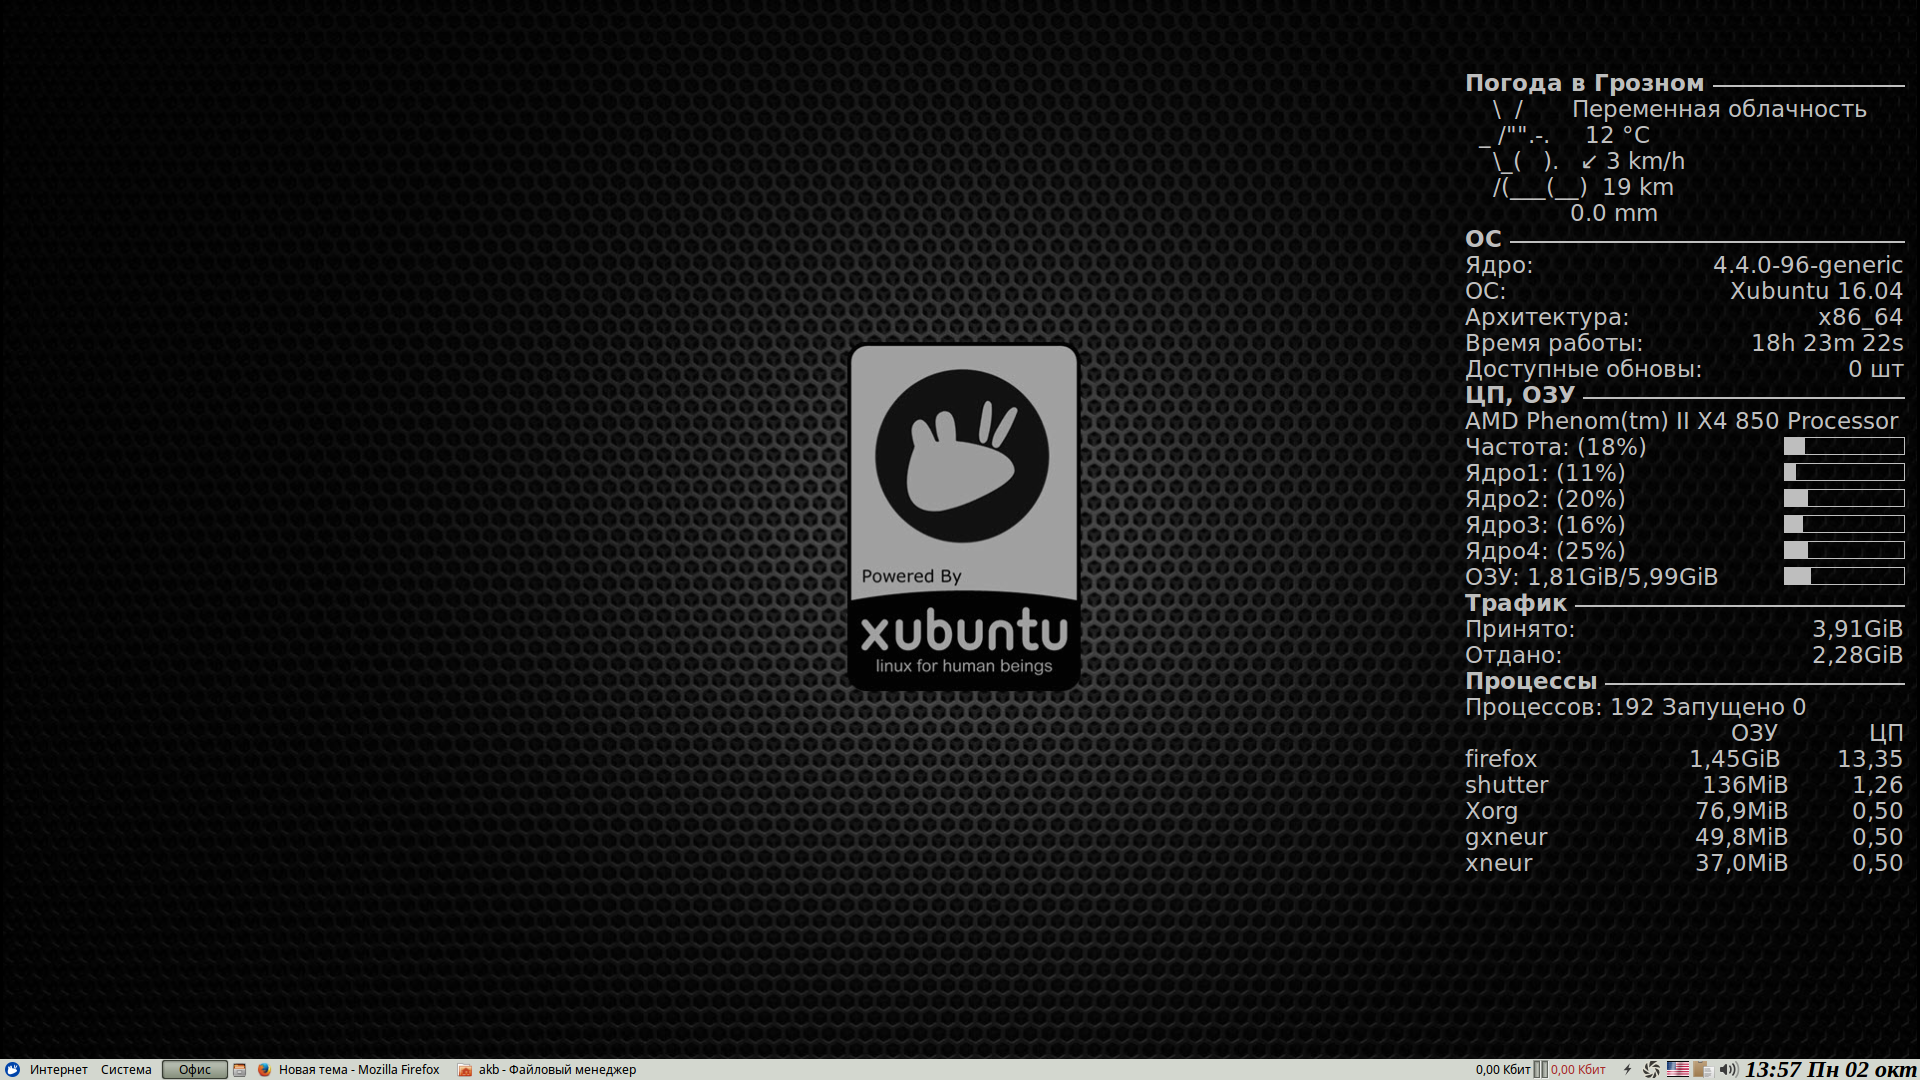Click the Отдано value 2,28GiB
This screenshot has height=1080, width=1920.
[1858, 655]
